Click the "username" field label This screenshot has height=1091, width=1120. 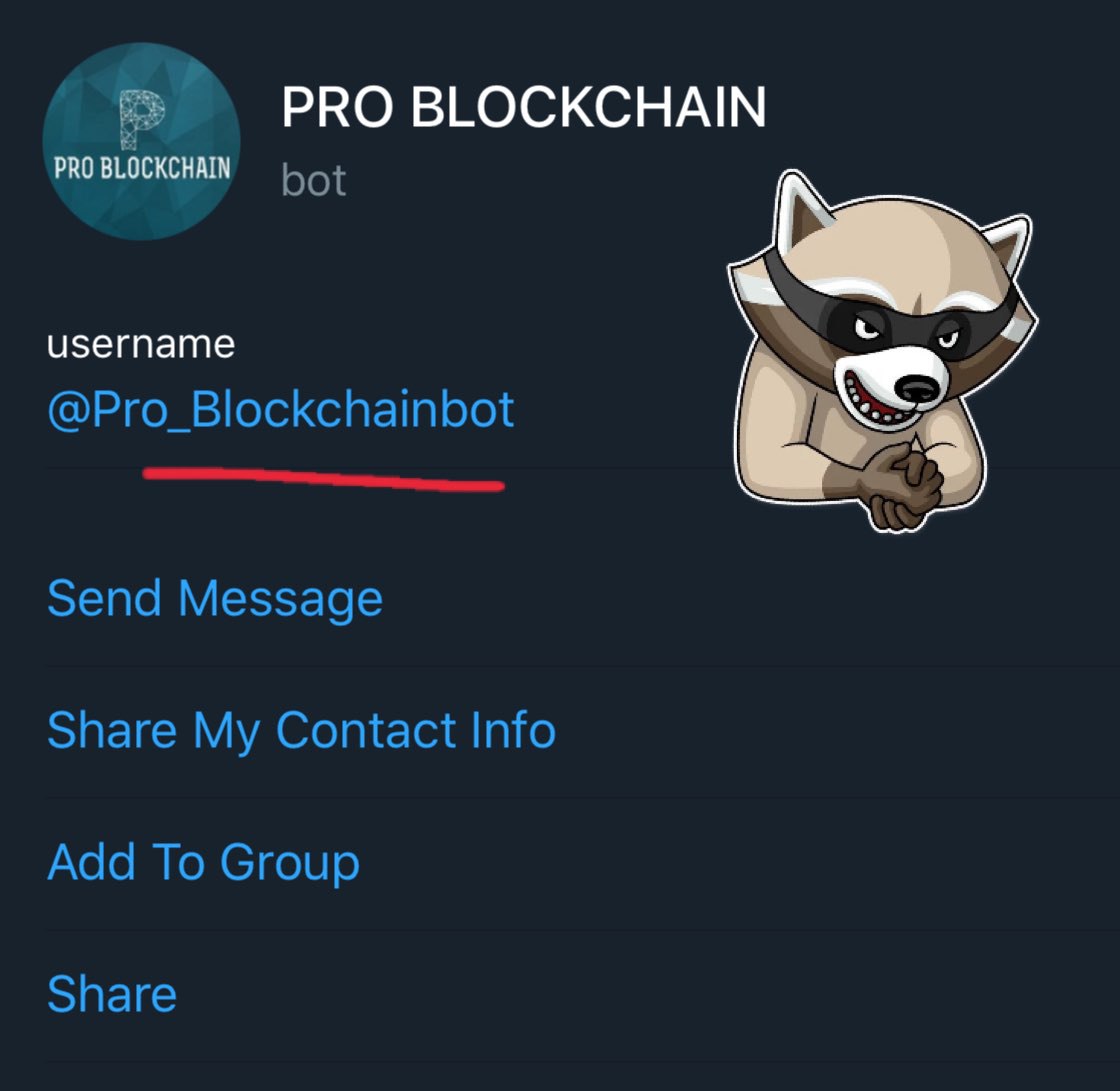point(141,344)
